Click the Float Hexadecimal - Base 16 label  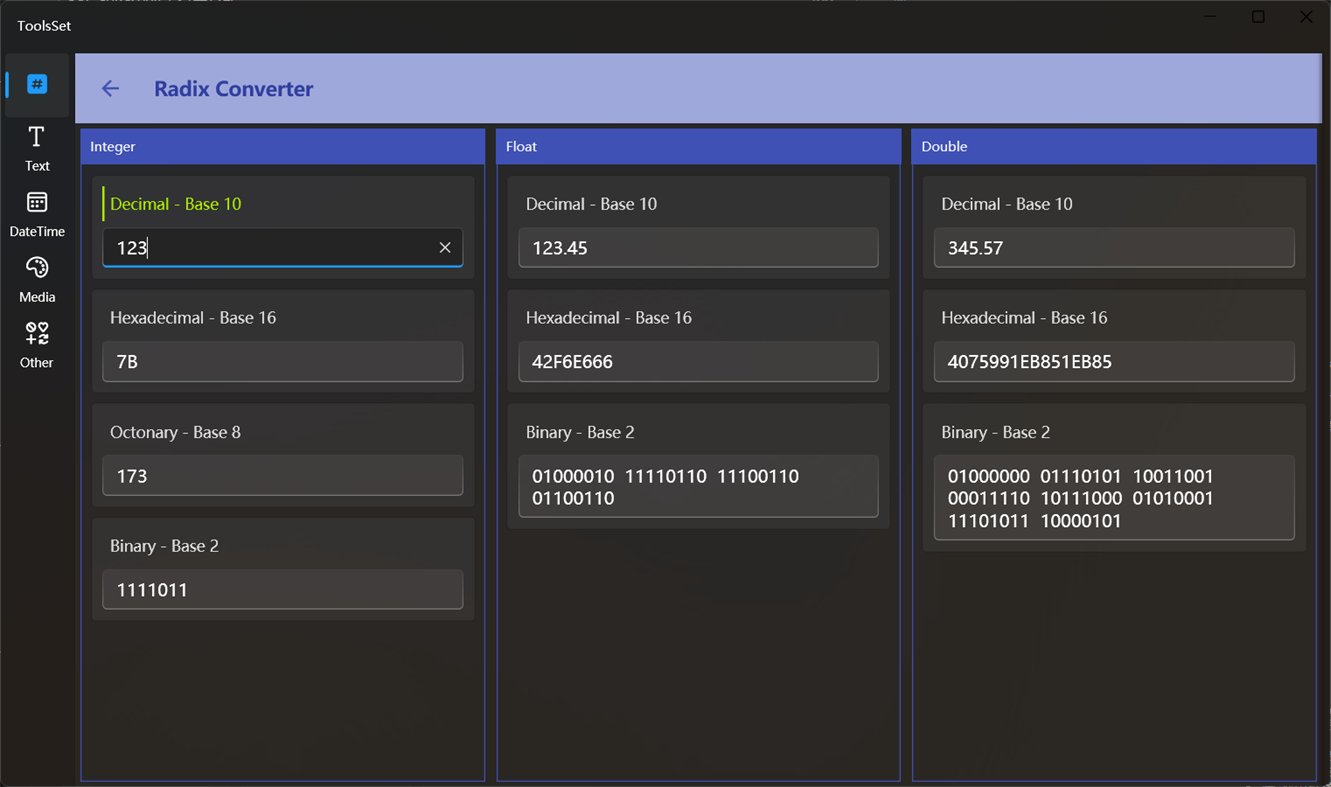[x=609, y=318]
